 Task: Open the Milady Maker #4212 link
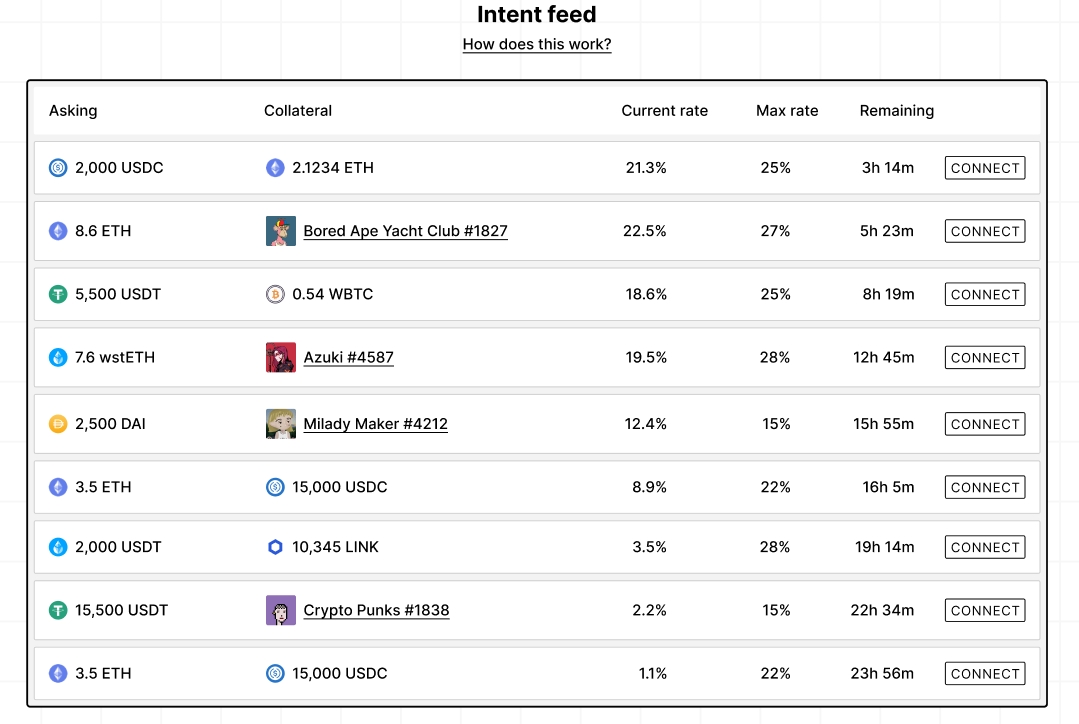(x=375, y=424)
